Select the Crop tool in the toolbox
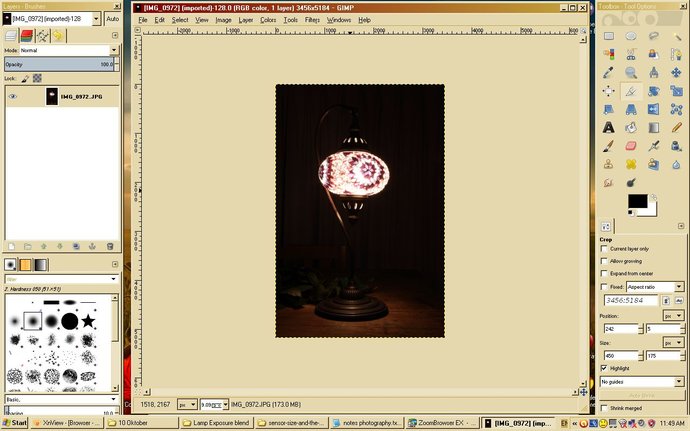Viewport: 690px width, 431px height. (x=631, y=91)
